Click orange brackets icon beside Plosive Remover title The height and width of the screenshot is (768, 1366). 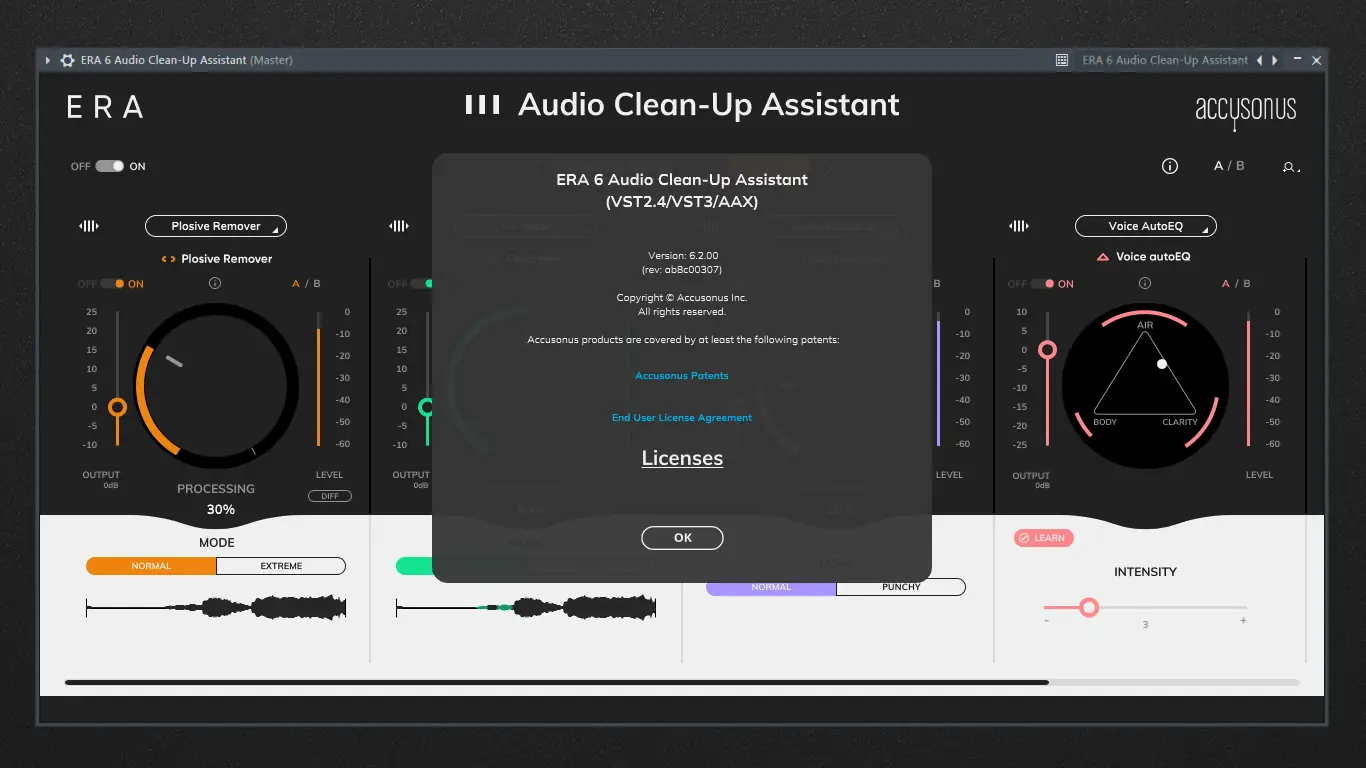168,259
